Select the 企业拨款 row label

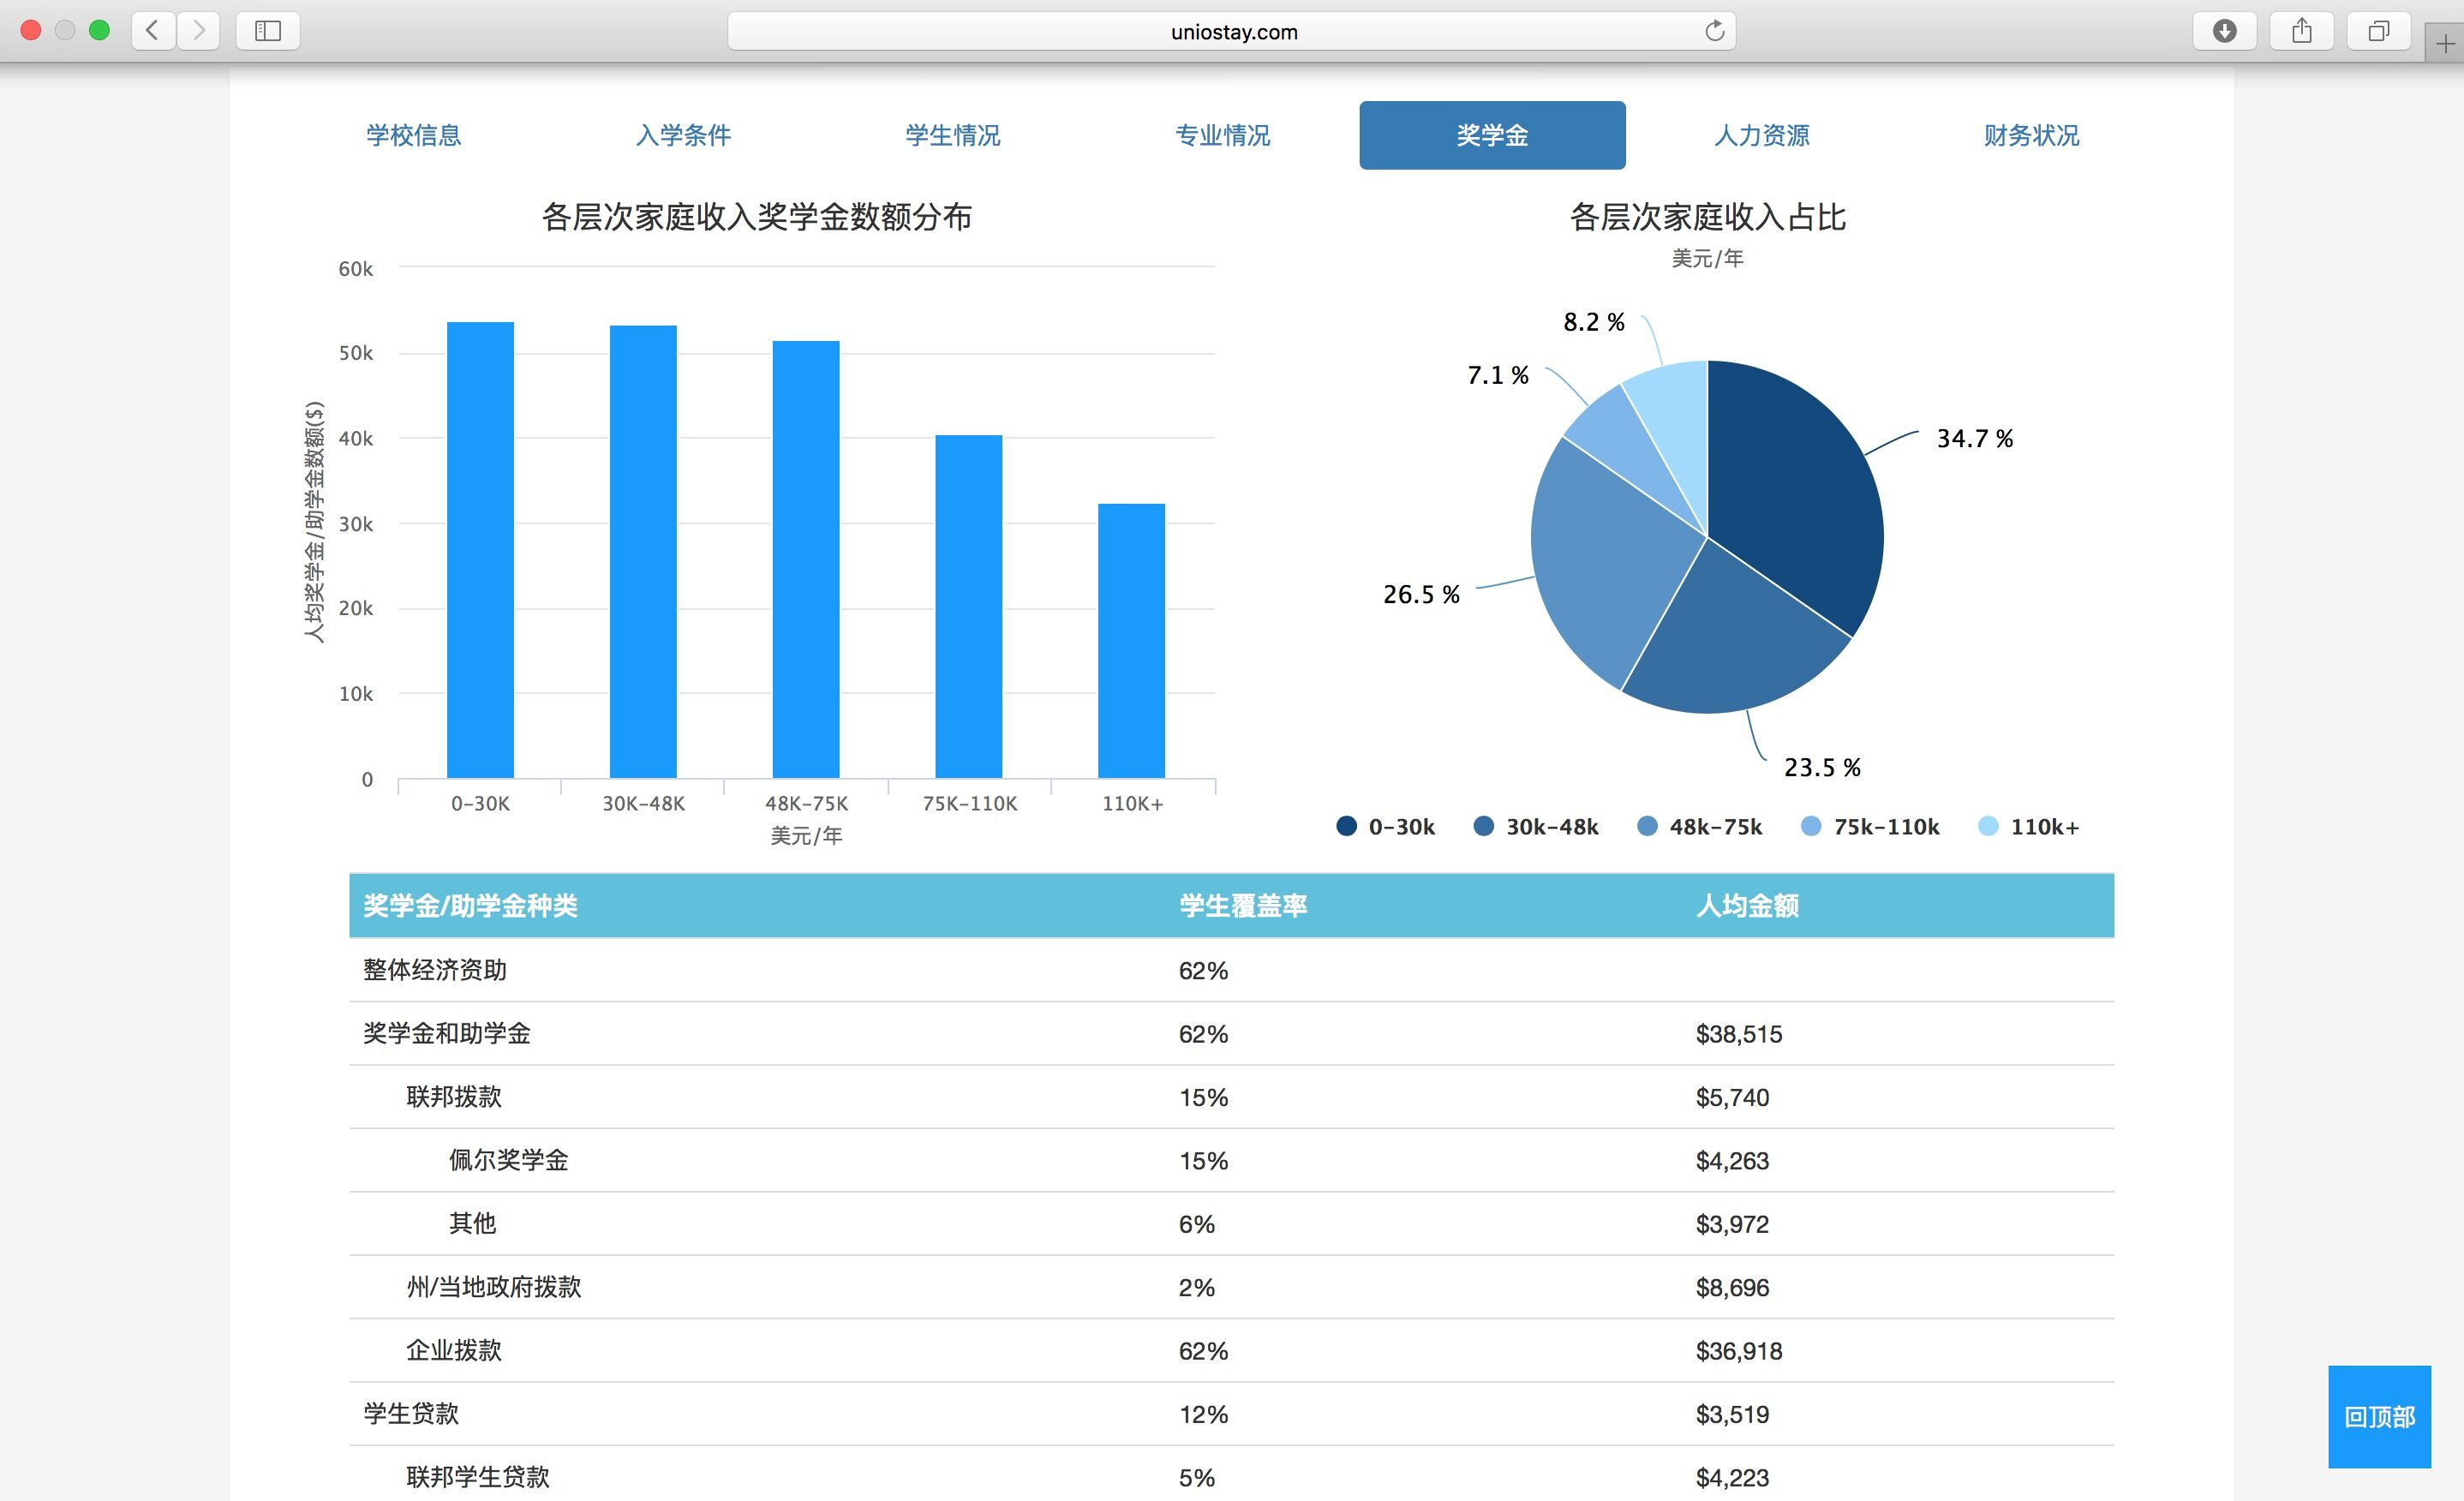(454, 1350)
